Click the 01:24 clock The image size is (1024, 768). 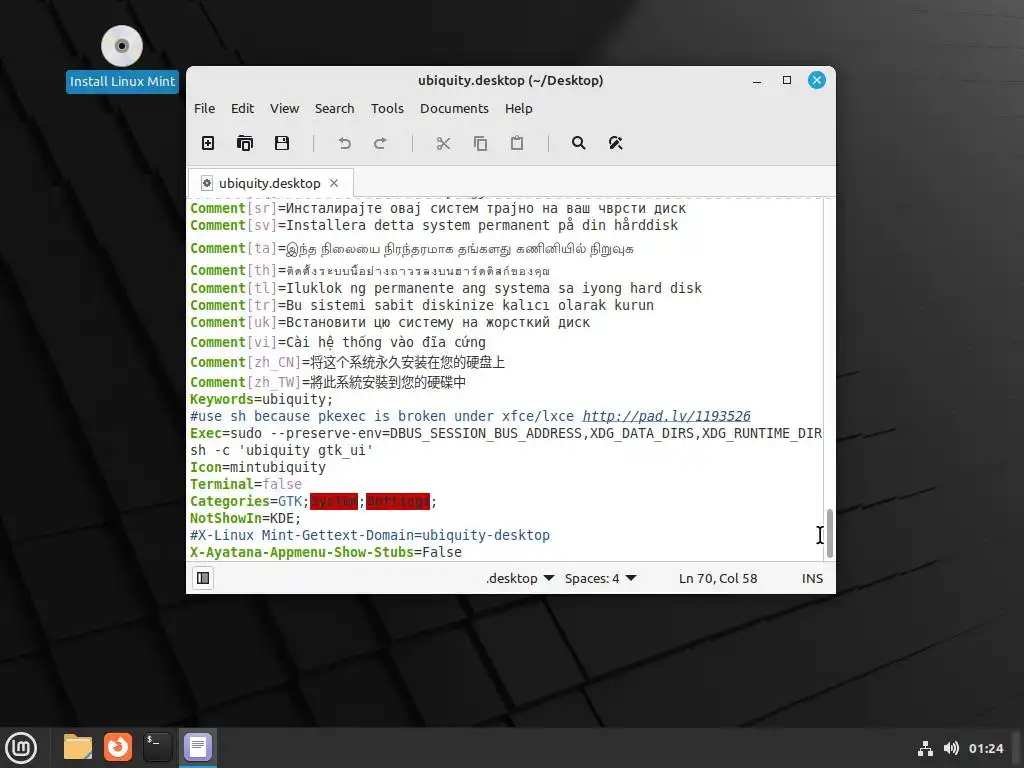[x=985, y=748]
